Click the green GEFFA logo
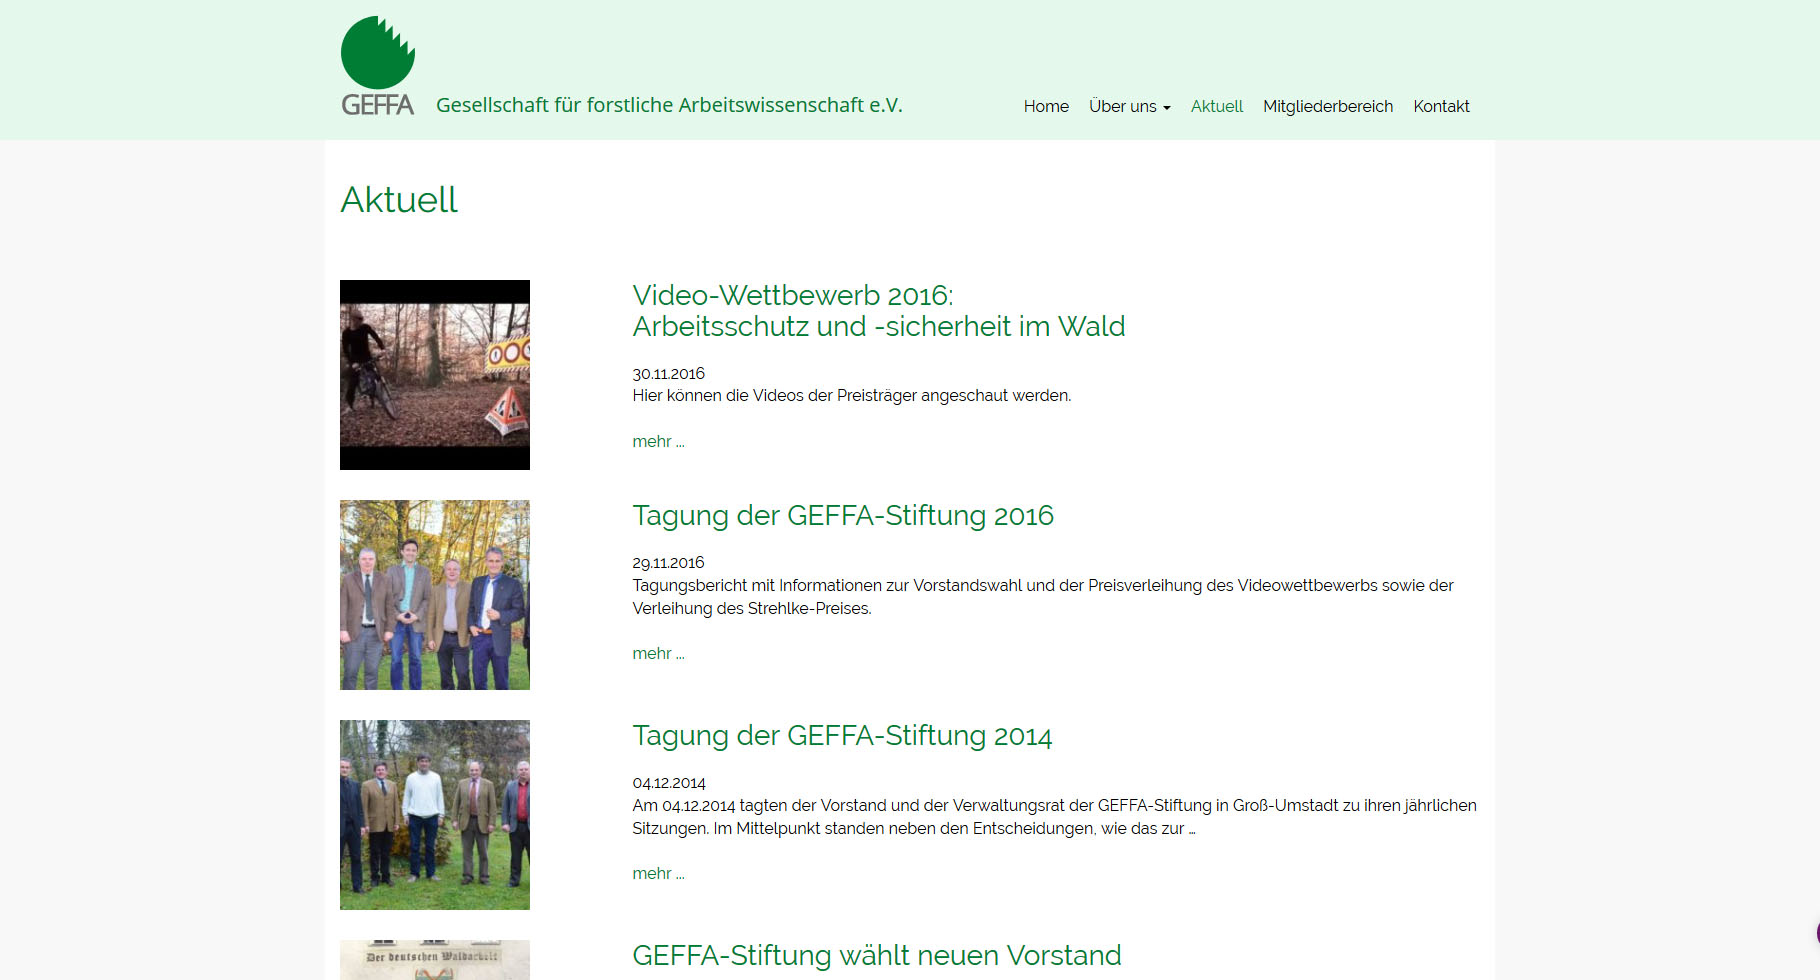1820x980 pixels. point(377,66)
